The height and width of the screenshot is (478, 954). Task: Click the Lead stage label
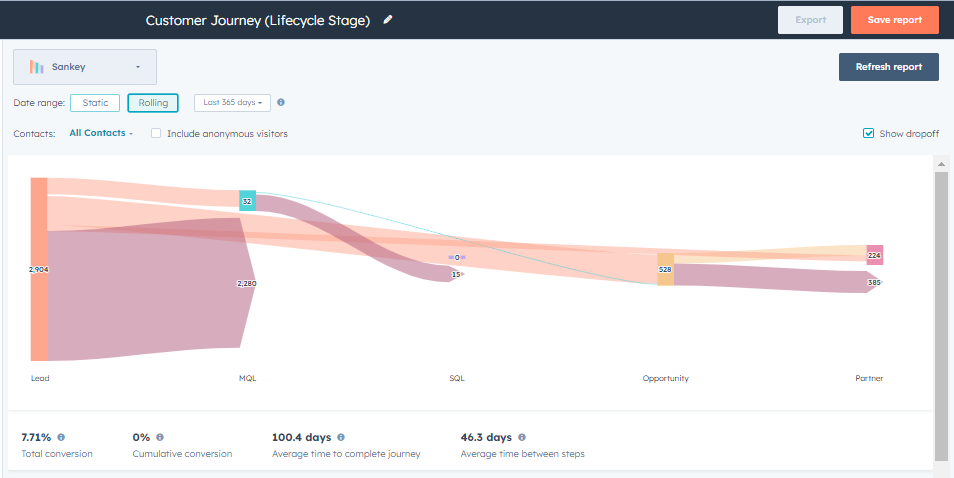click(x=40, y=378)
